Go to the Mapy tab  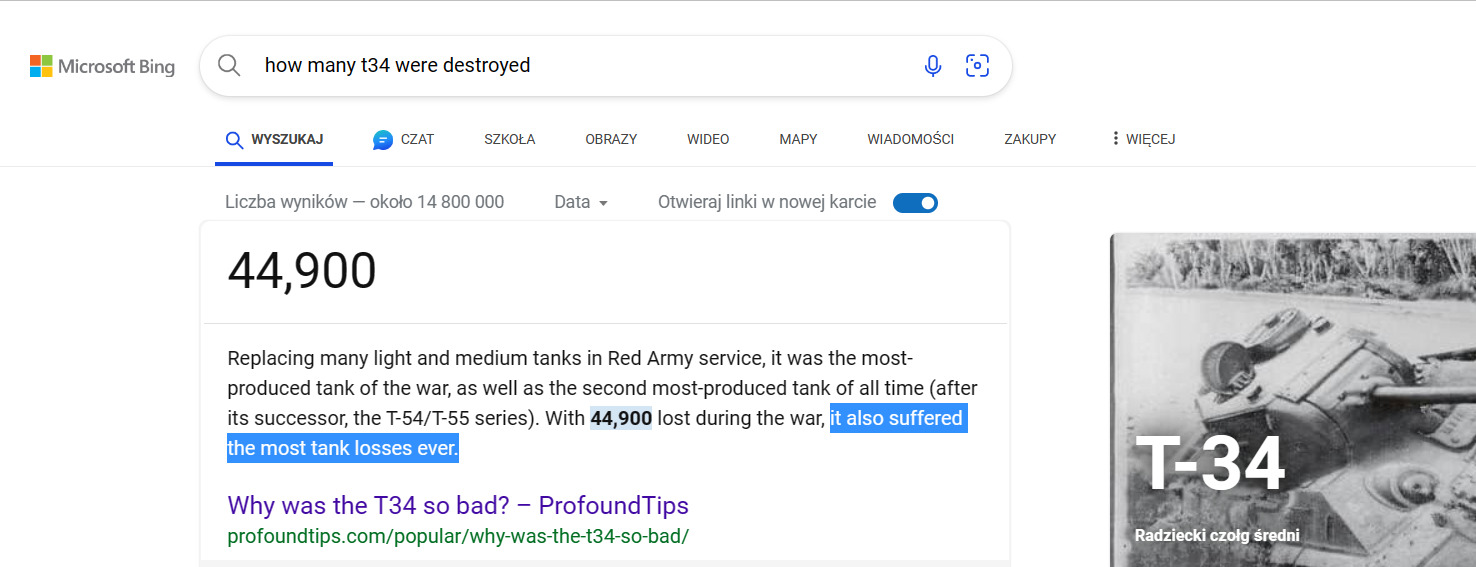tap(798, 139)
